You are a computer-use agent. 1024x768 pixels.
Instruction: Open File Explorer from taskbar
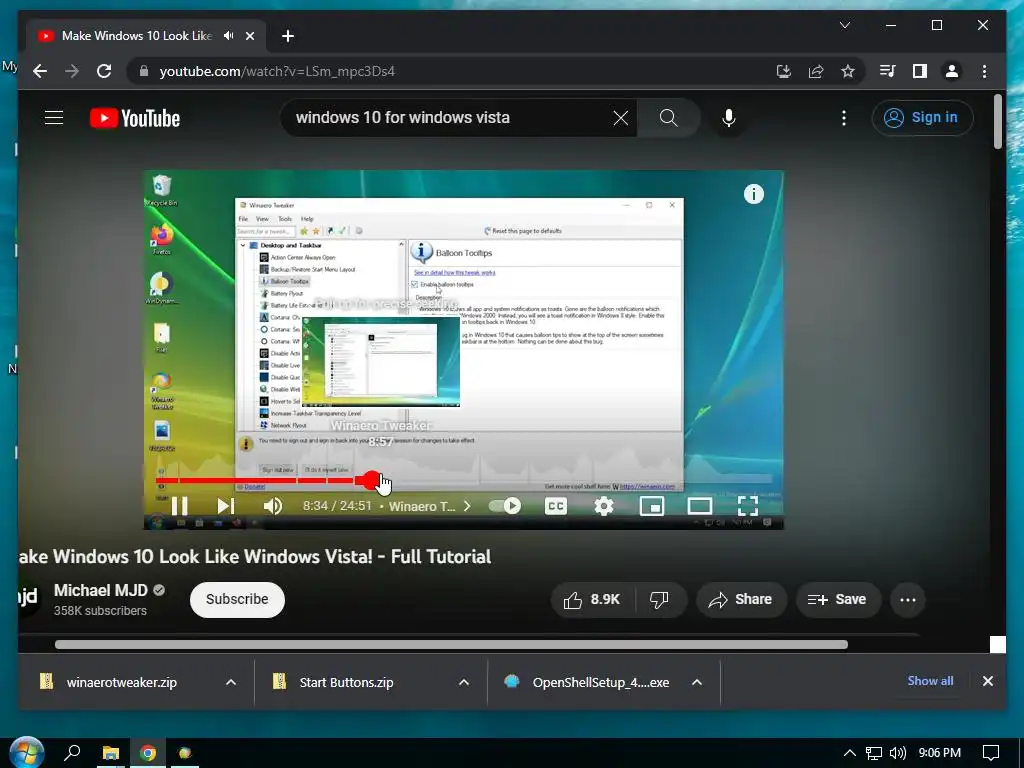tap(110, 753)
